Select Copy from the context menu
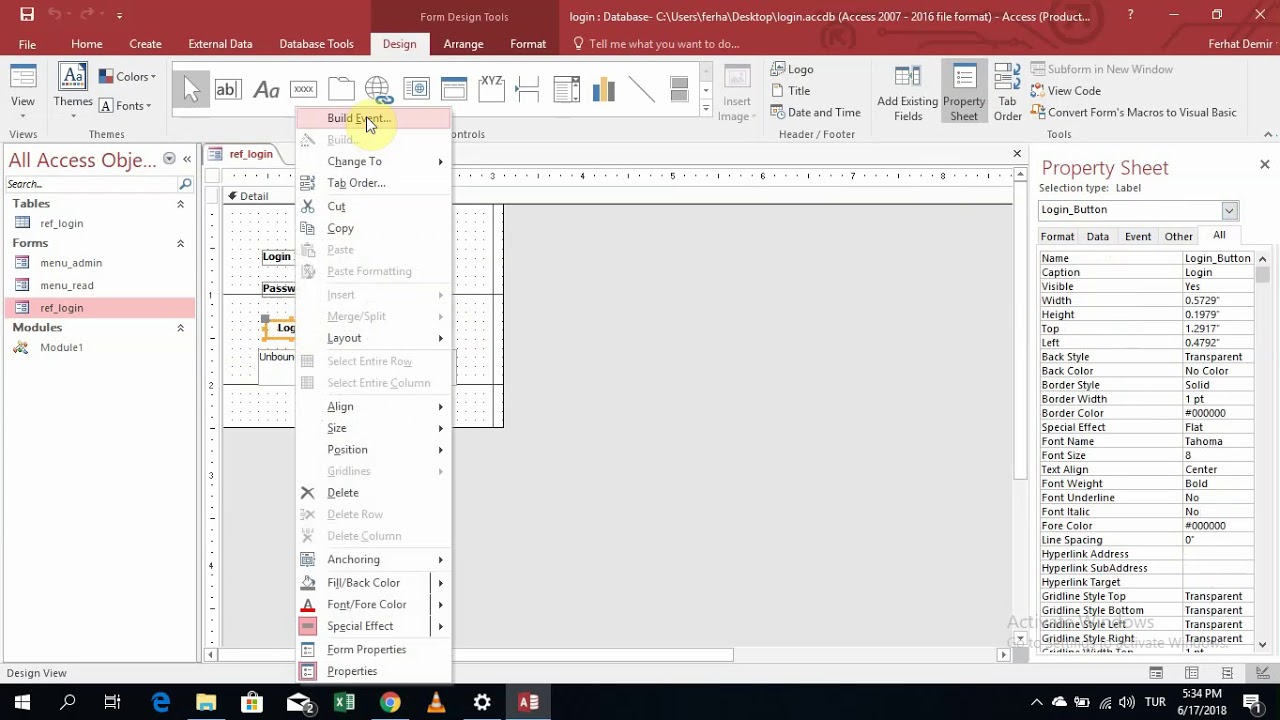This screenshot has height=720, width=1280. tap(374, 228)
